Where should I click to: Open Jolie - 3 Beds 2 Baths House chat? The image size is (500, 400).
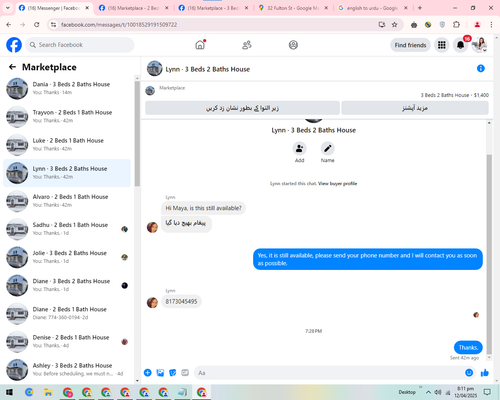[x=67, y=257]
